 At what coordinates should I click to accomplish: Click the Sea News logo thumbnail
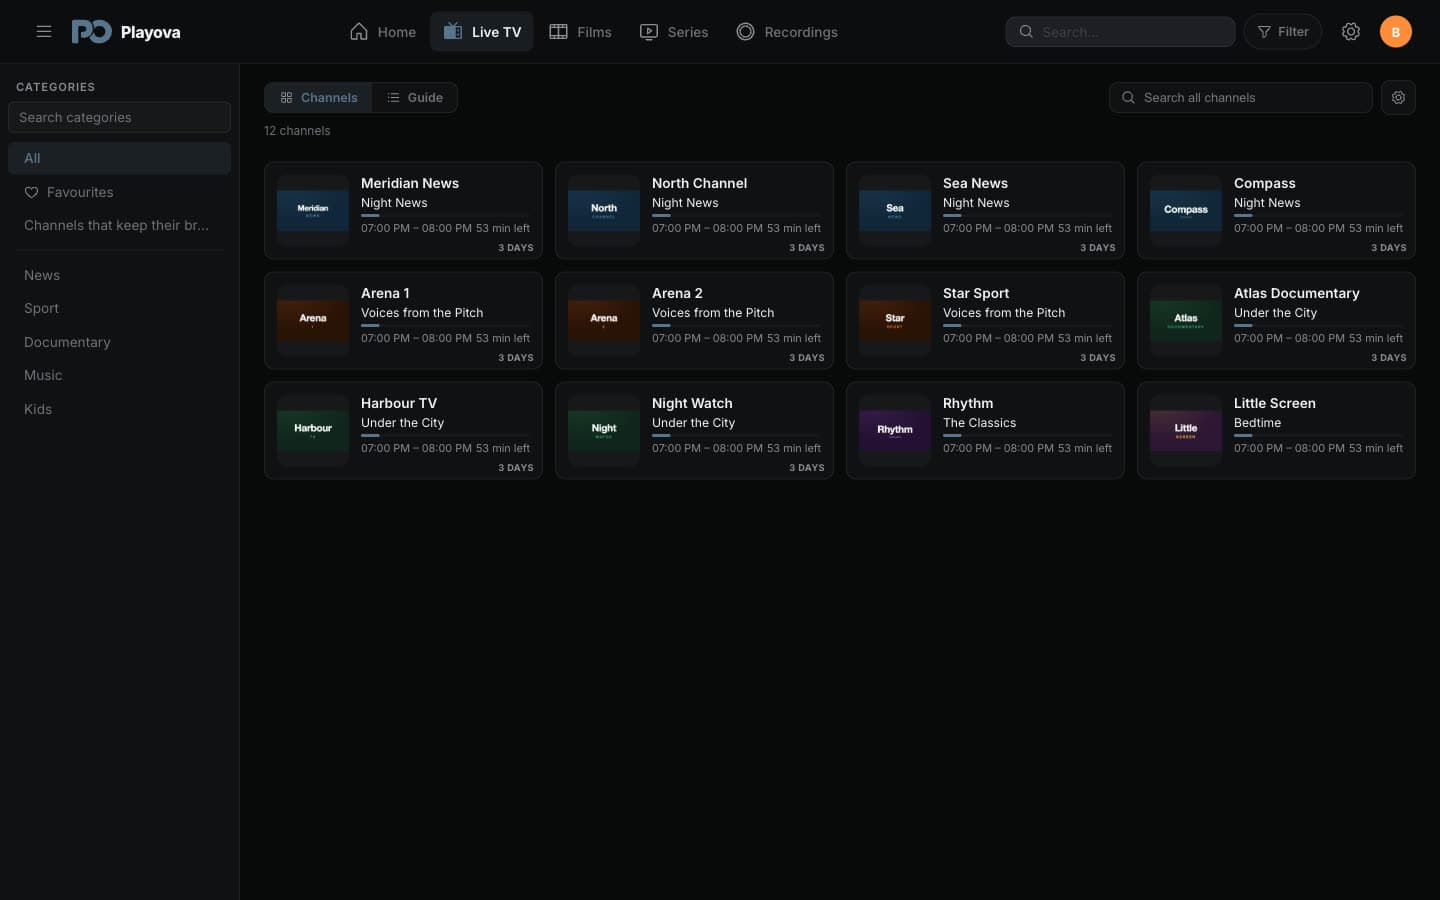(895, 210)
